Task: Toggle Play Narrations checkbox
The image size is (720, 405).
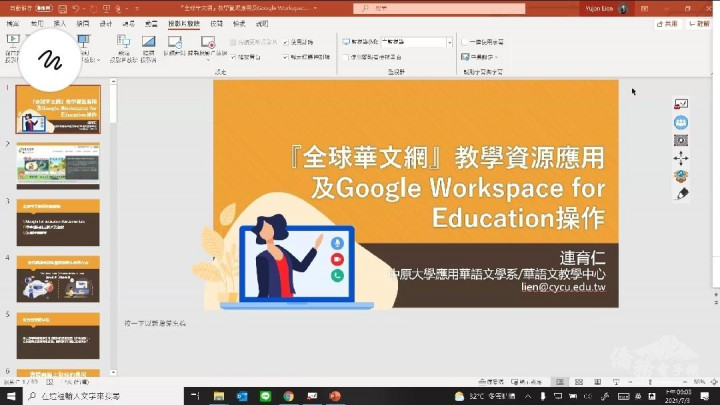Action: [233, 57]
